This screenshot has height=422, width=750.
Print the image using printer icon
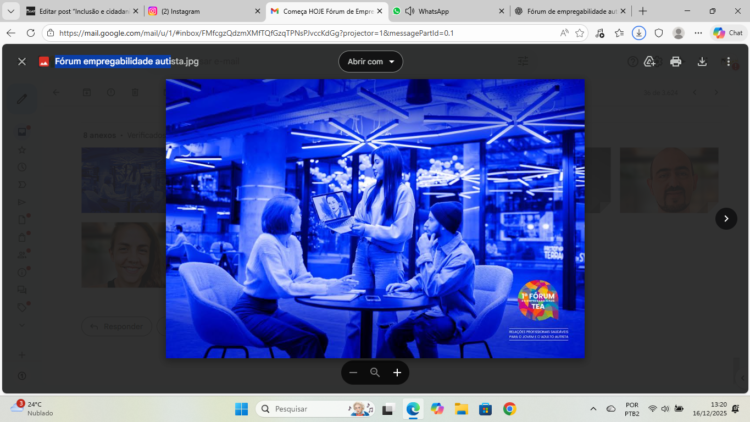[675, 61]
